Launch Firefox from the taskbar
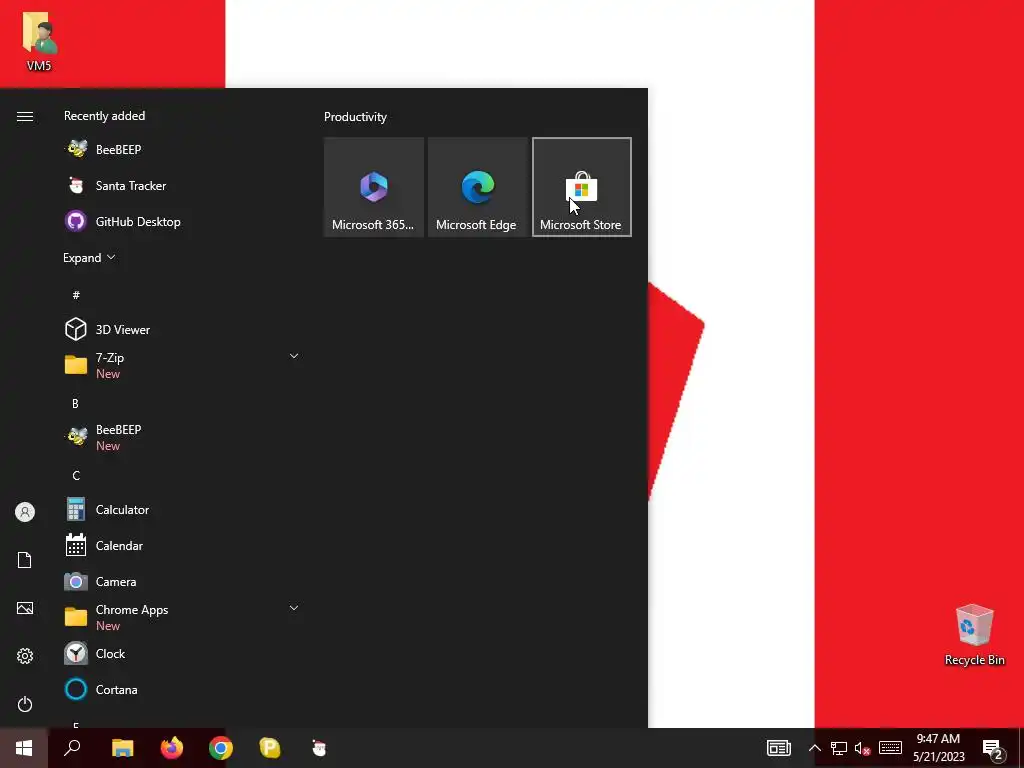The image size is (1024, 768). [172, 748]
